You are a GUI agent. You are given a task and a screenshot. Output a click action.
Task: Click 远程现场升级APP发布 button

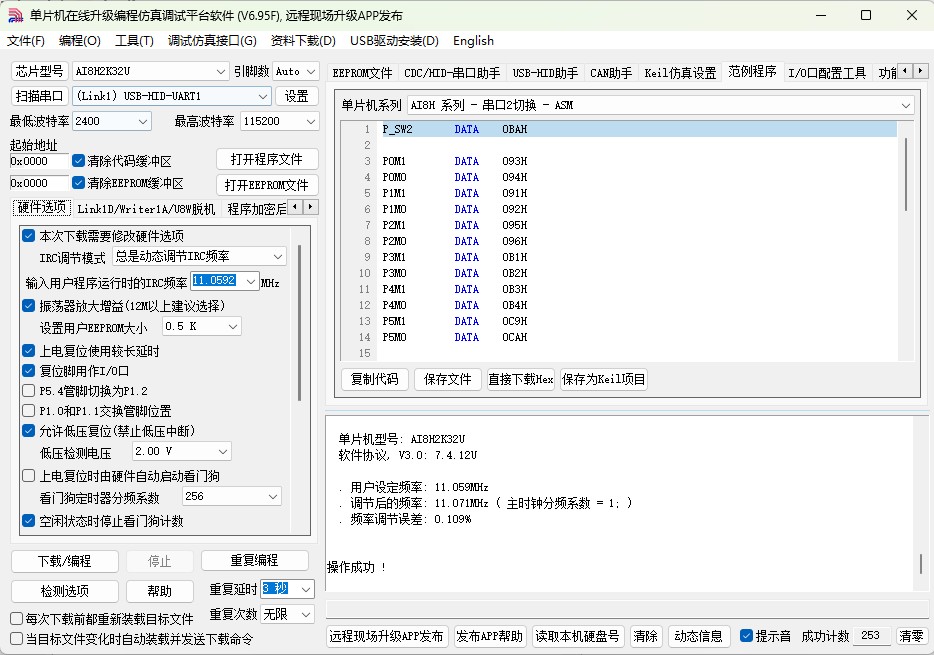[x=386, y=637]
